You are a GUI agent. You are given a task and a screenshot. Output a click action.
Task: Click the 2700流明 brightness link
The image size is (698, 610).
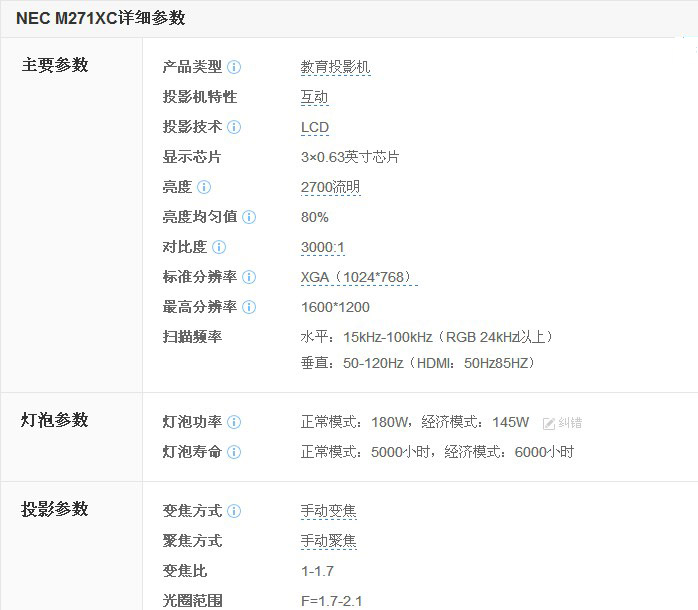pyautogui.click(x=330, y=187)
